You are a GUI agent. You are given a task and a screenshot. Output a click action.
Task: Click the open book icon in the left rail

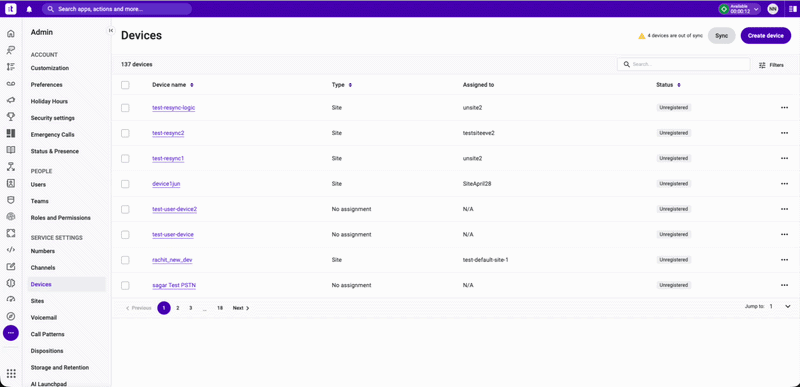pyautogui.click(x=11, y=150)
